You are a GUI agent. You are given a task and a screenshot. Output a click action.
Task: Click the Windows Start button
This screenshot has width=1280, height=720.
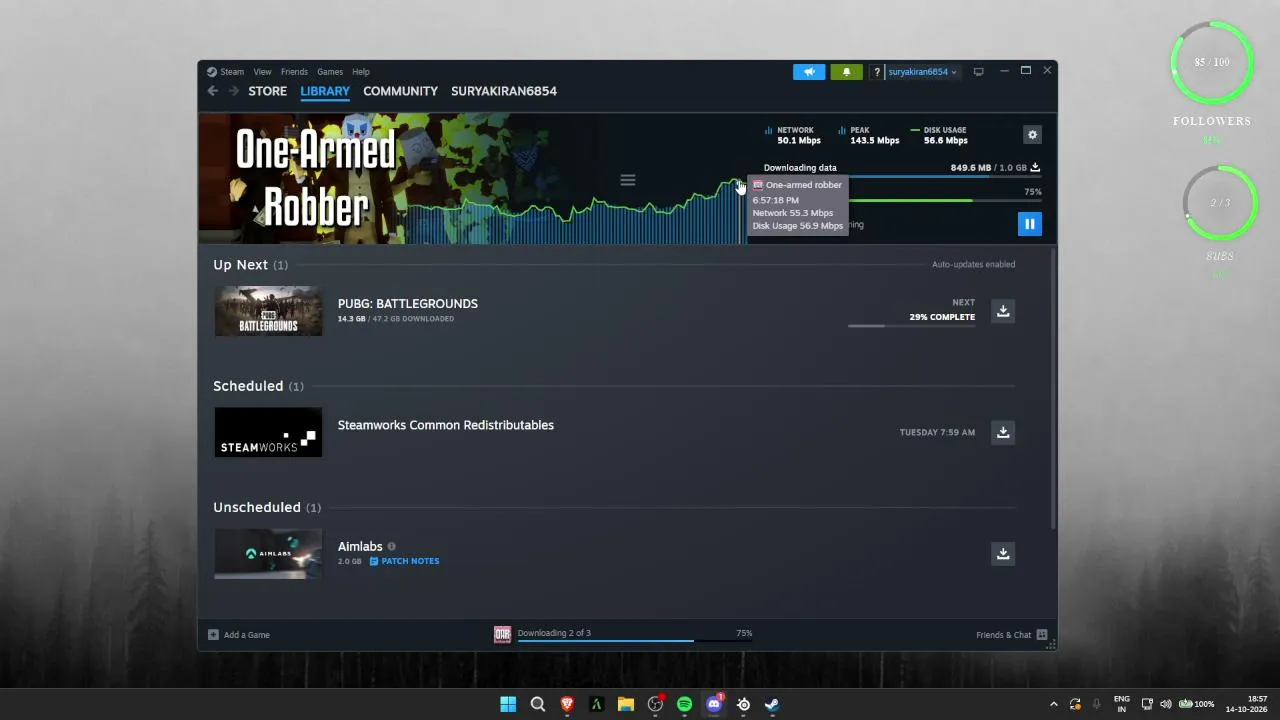508,704
